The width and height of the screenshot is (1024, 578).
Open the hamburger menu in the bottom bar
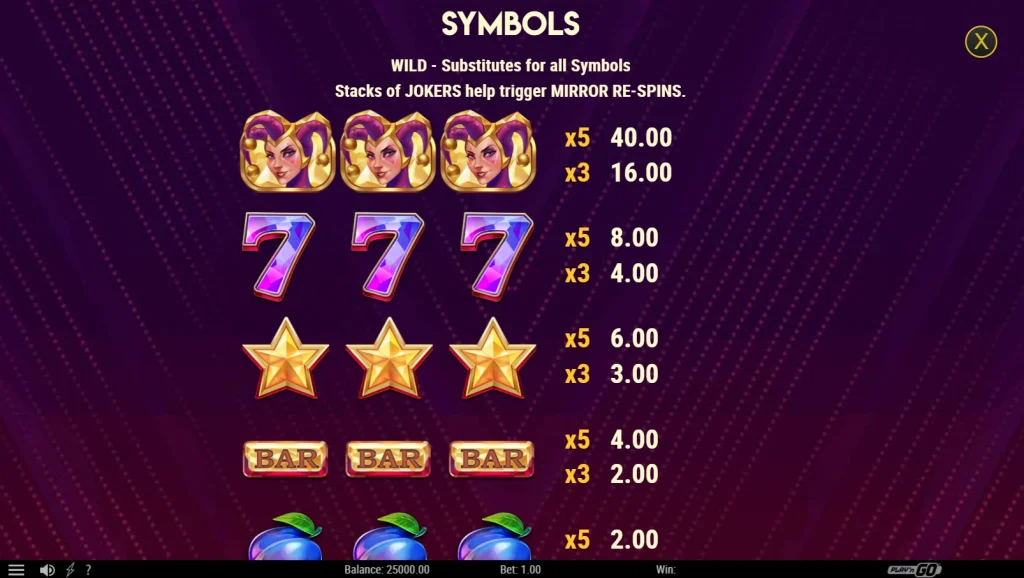(x=16, y=570)
